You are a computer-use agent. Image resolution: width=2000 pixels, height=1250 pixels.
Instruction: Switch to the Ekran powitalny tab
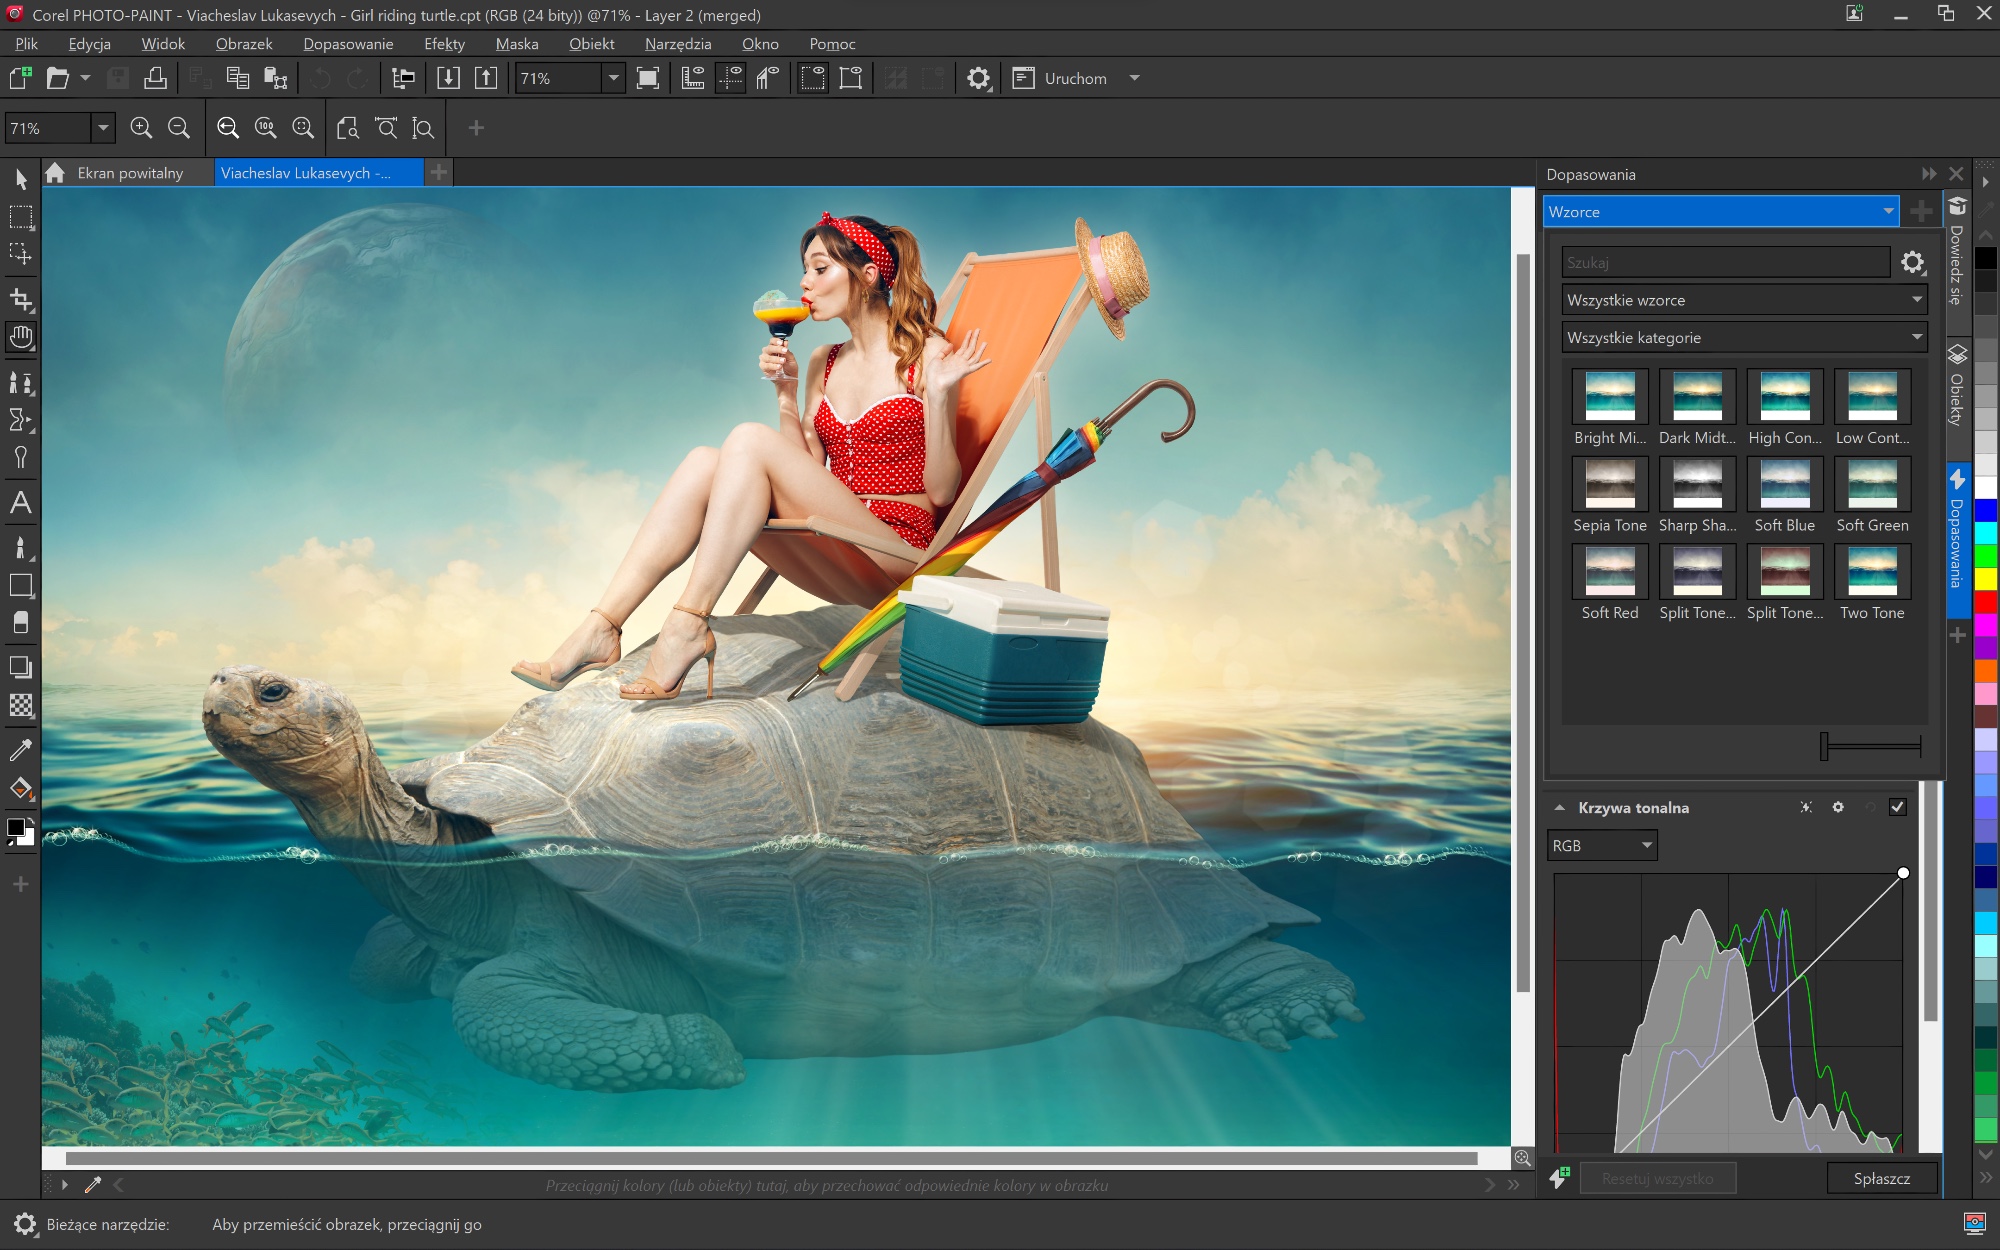click(x=129, y=173)
